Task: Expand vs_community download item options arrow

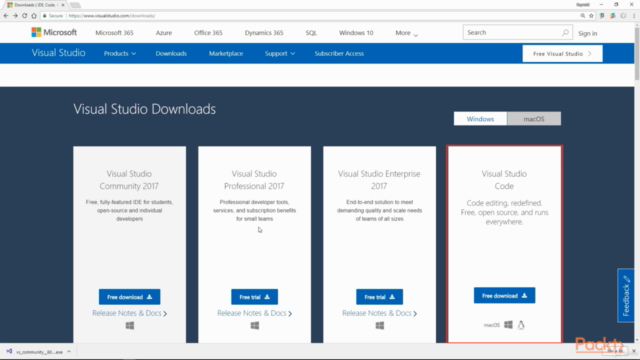Action: (69, 351)
